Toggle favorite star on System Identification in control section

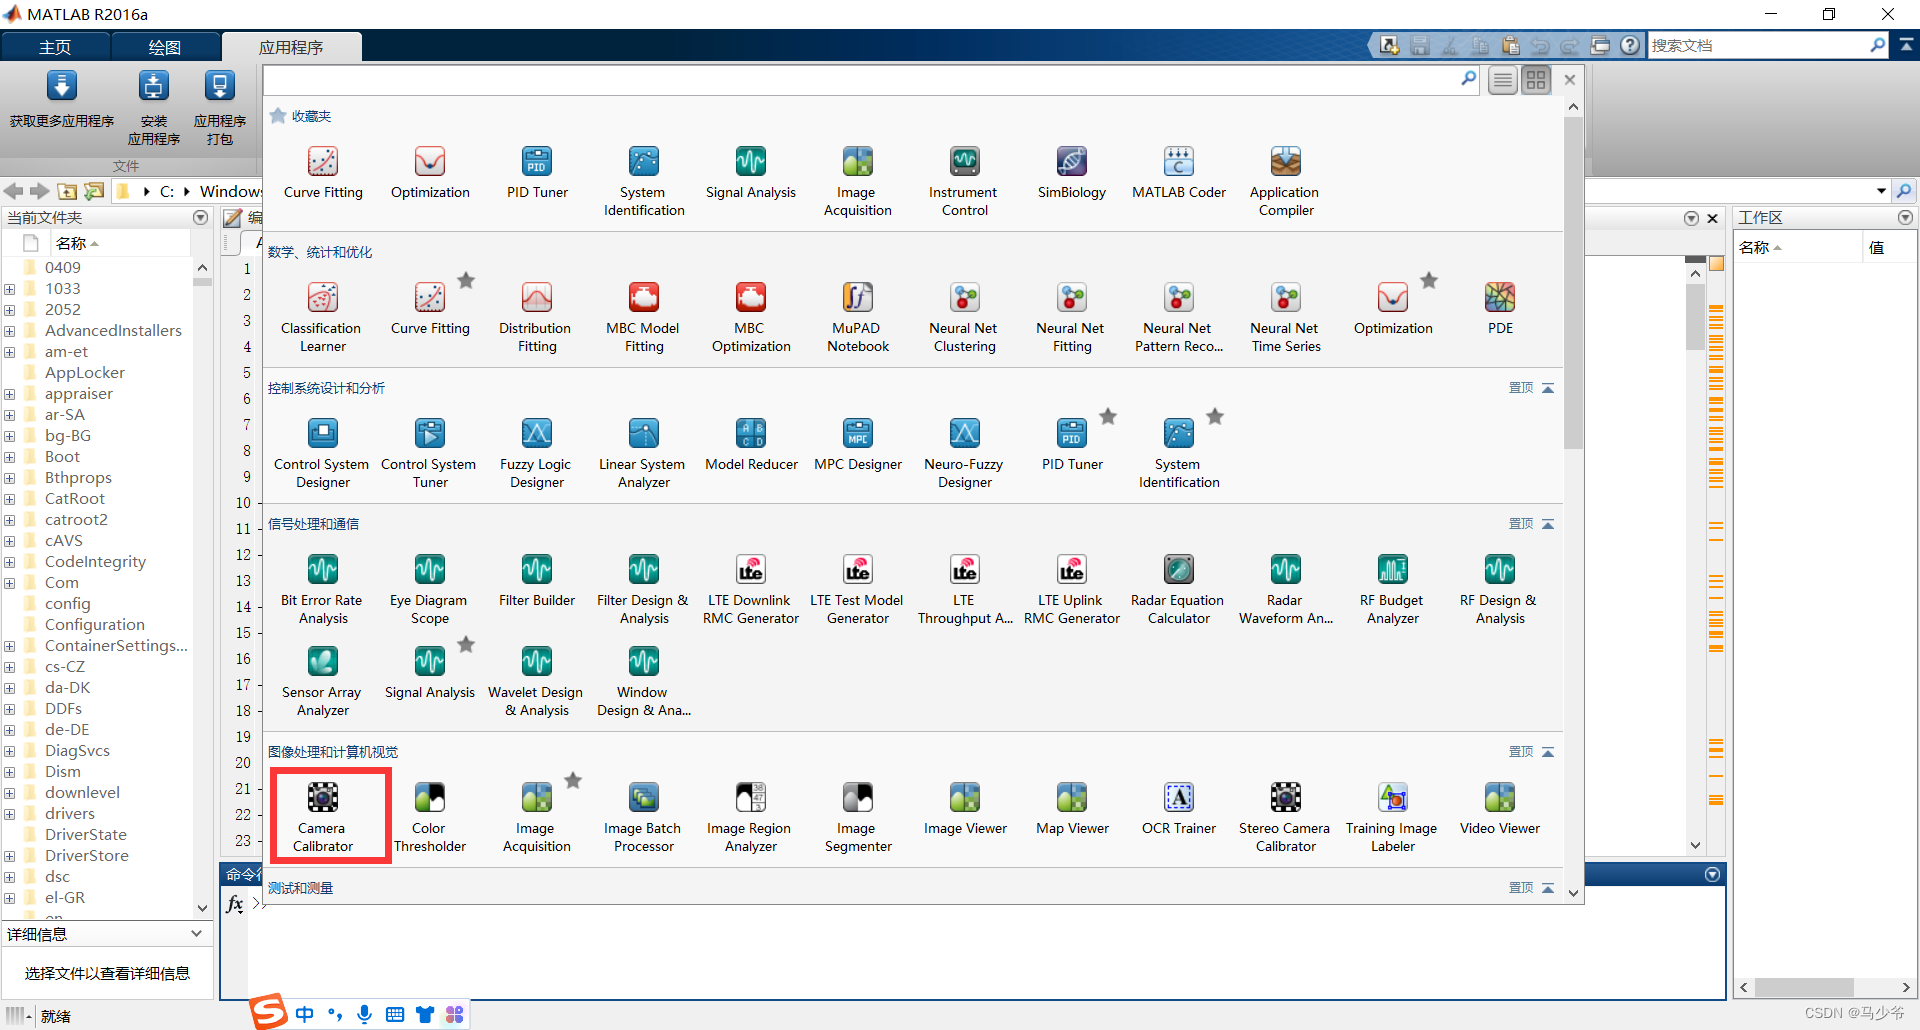click(x=1215, y=417)
